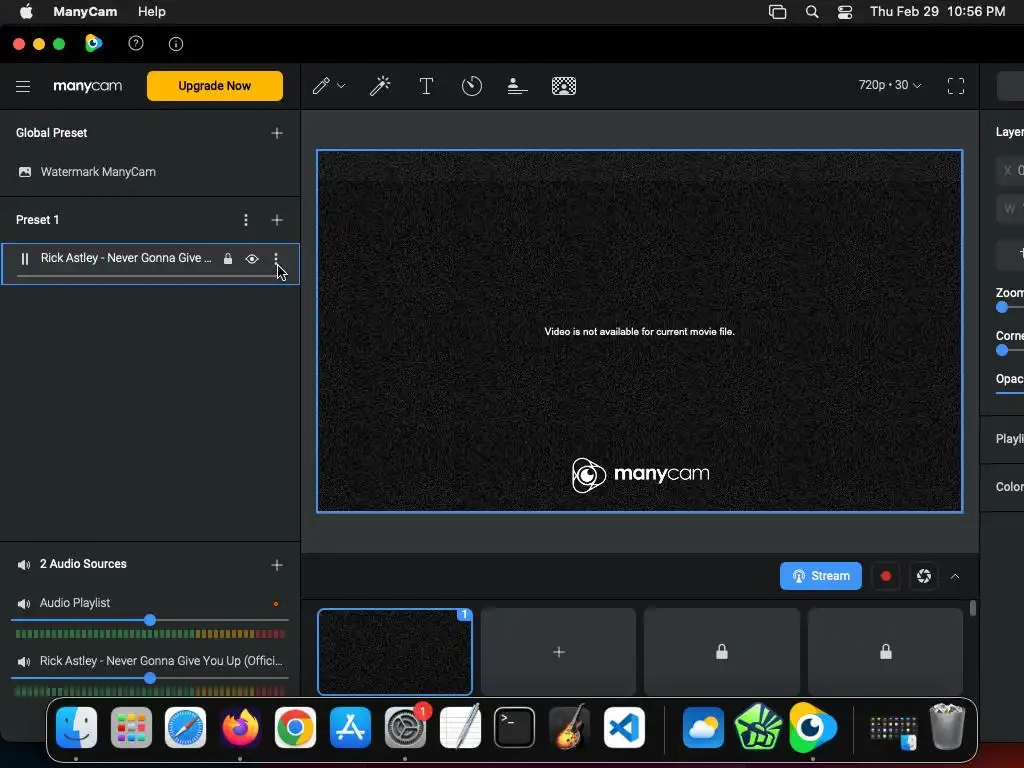Open the effects magic wand tool
Image resolution: width=1024 pixels, height=768 pixels.
click(x=380, y=86)
